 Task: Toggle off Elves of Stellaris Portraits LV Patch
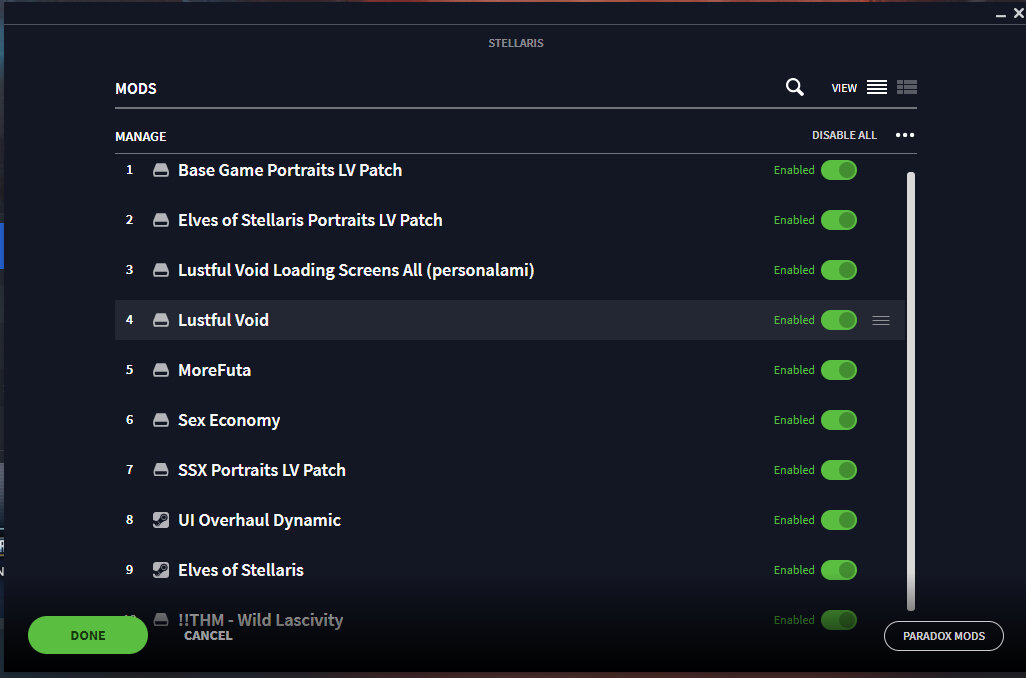click(x=839, y=220)
